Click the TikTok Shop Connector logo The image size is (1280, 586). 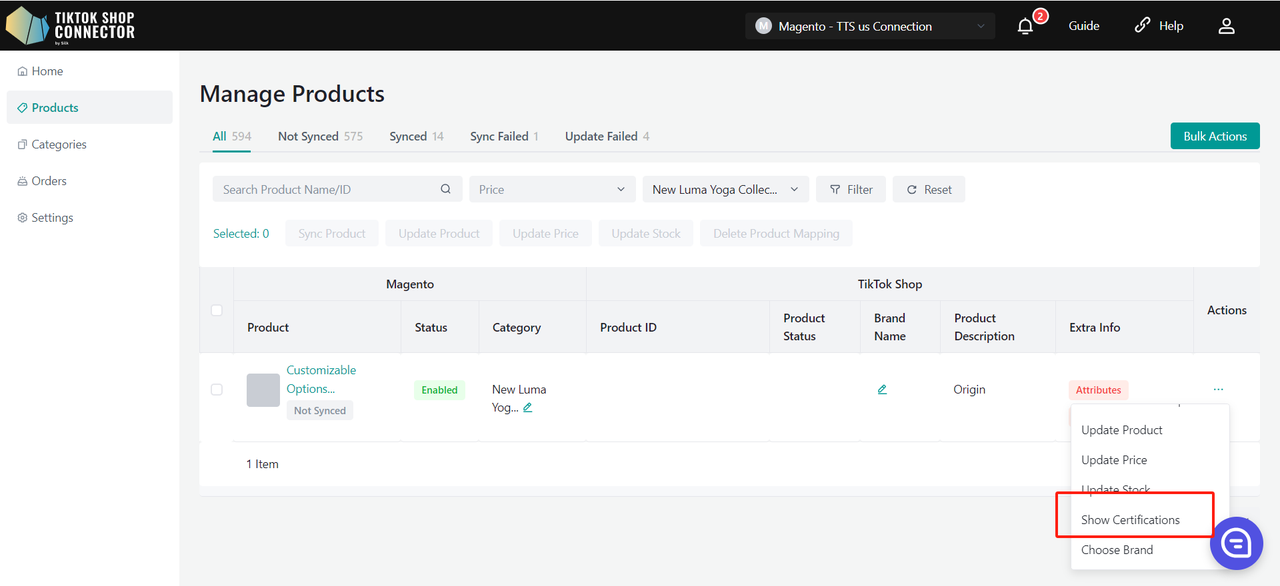(x=71, y=25)
